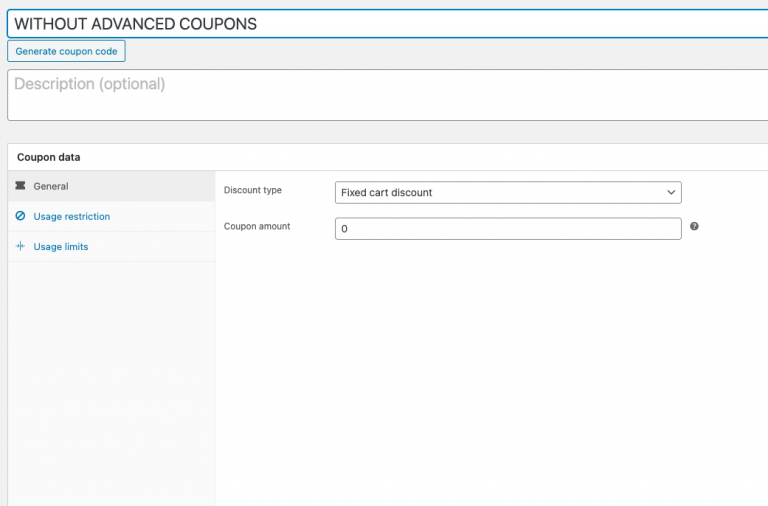Select the Usage limits tab
This screenshot has height=506, width=768.
61,246
